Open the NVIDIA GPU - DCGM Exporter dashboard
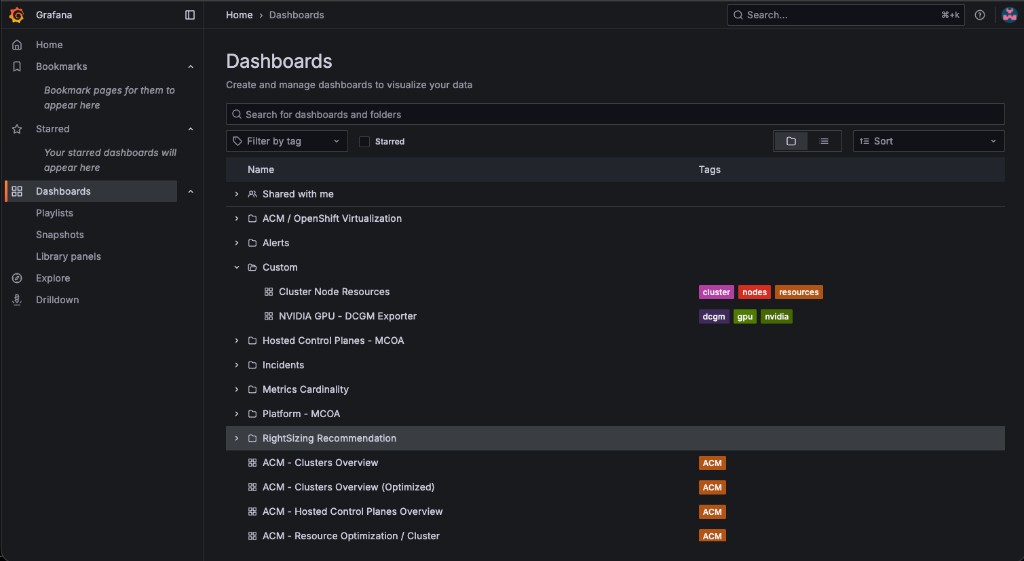Screen dimensions: 1024x561 (x=347, y=315)
